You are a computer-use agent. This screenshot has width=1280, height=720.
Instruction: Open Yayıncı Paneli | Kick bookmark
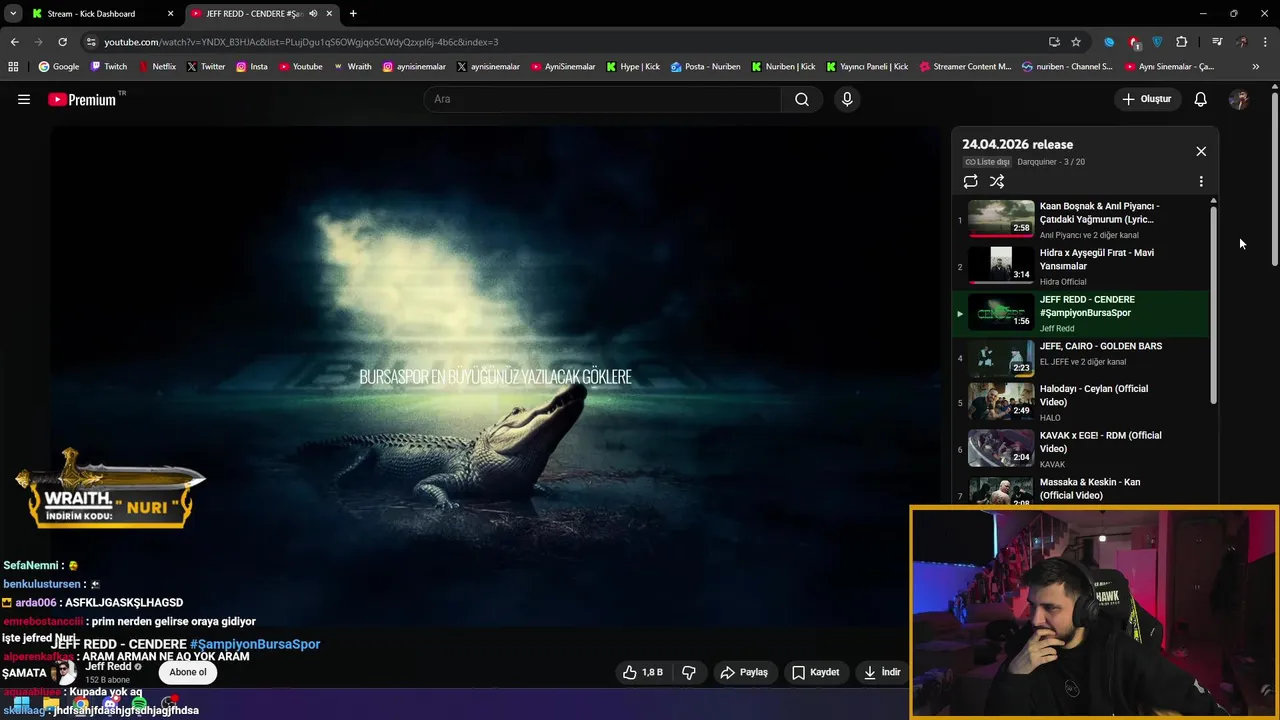click(x=867, y=67)
